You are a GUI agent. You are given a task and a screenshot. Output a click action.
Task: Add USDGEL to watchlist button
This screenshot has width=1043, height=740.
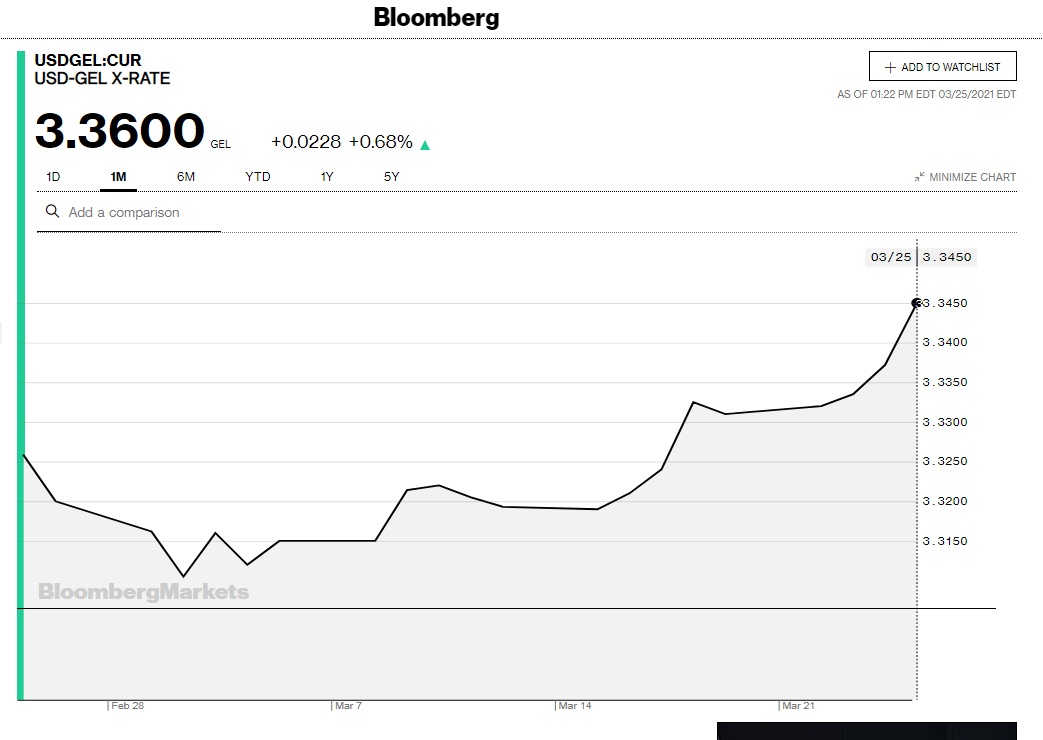(x=943, y=66)
